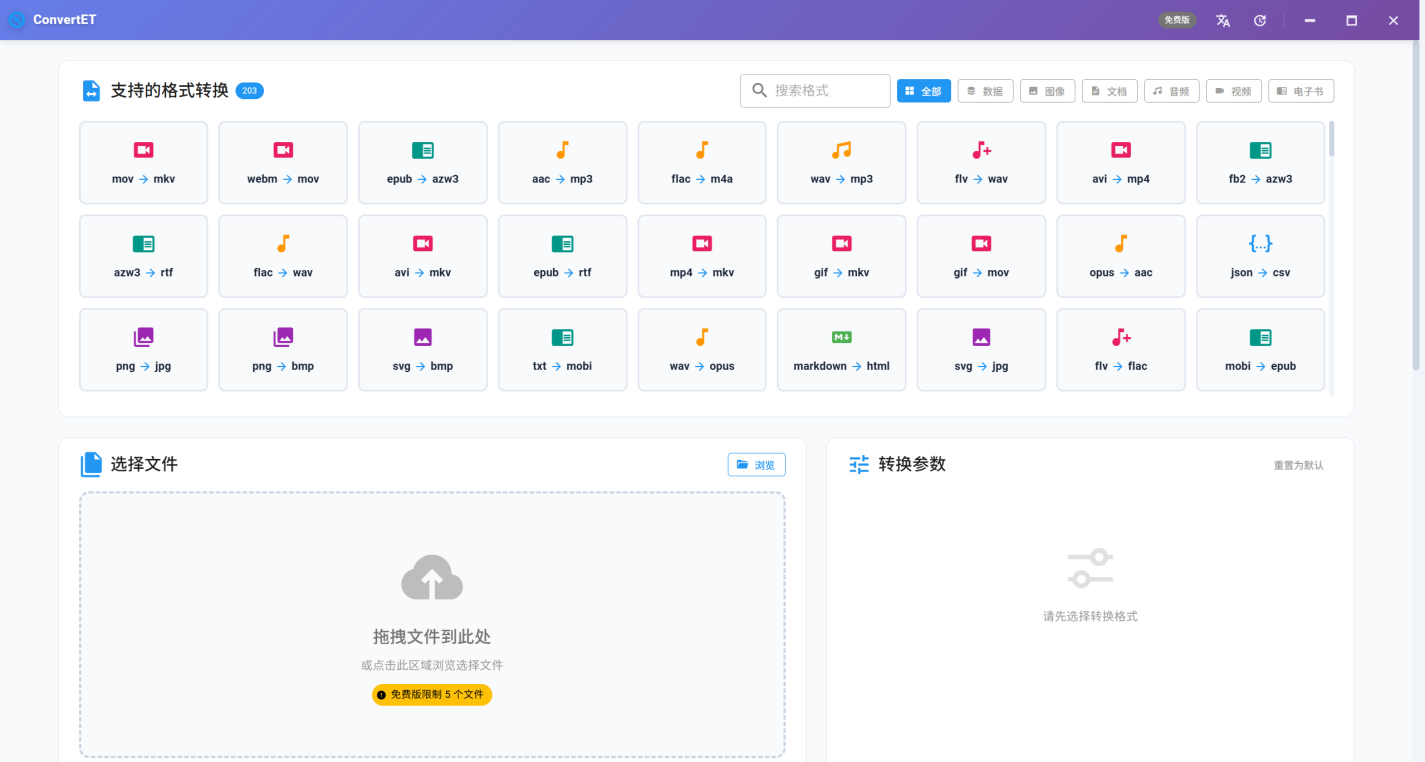
Task: Click the magnifier icon in the format search box
Action: point(758,90)
